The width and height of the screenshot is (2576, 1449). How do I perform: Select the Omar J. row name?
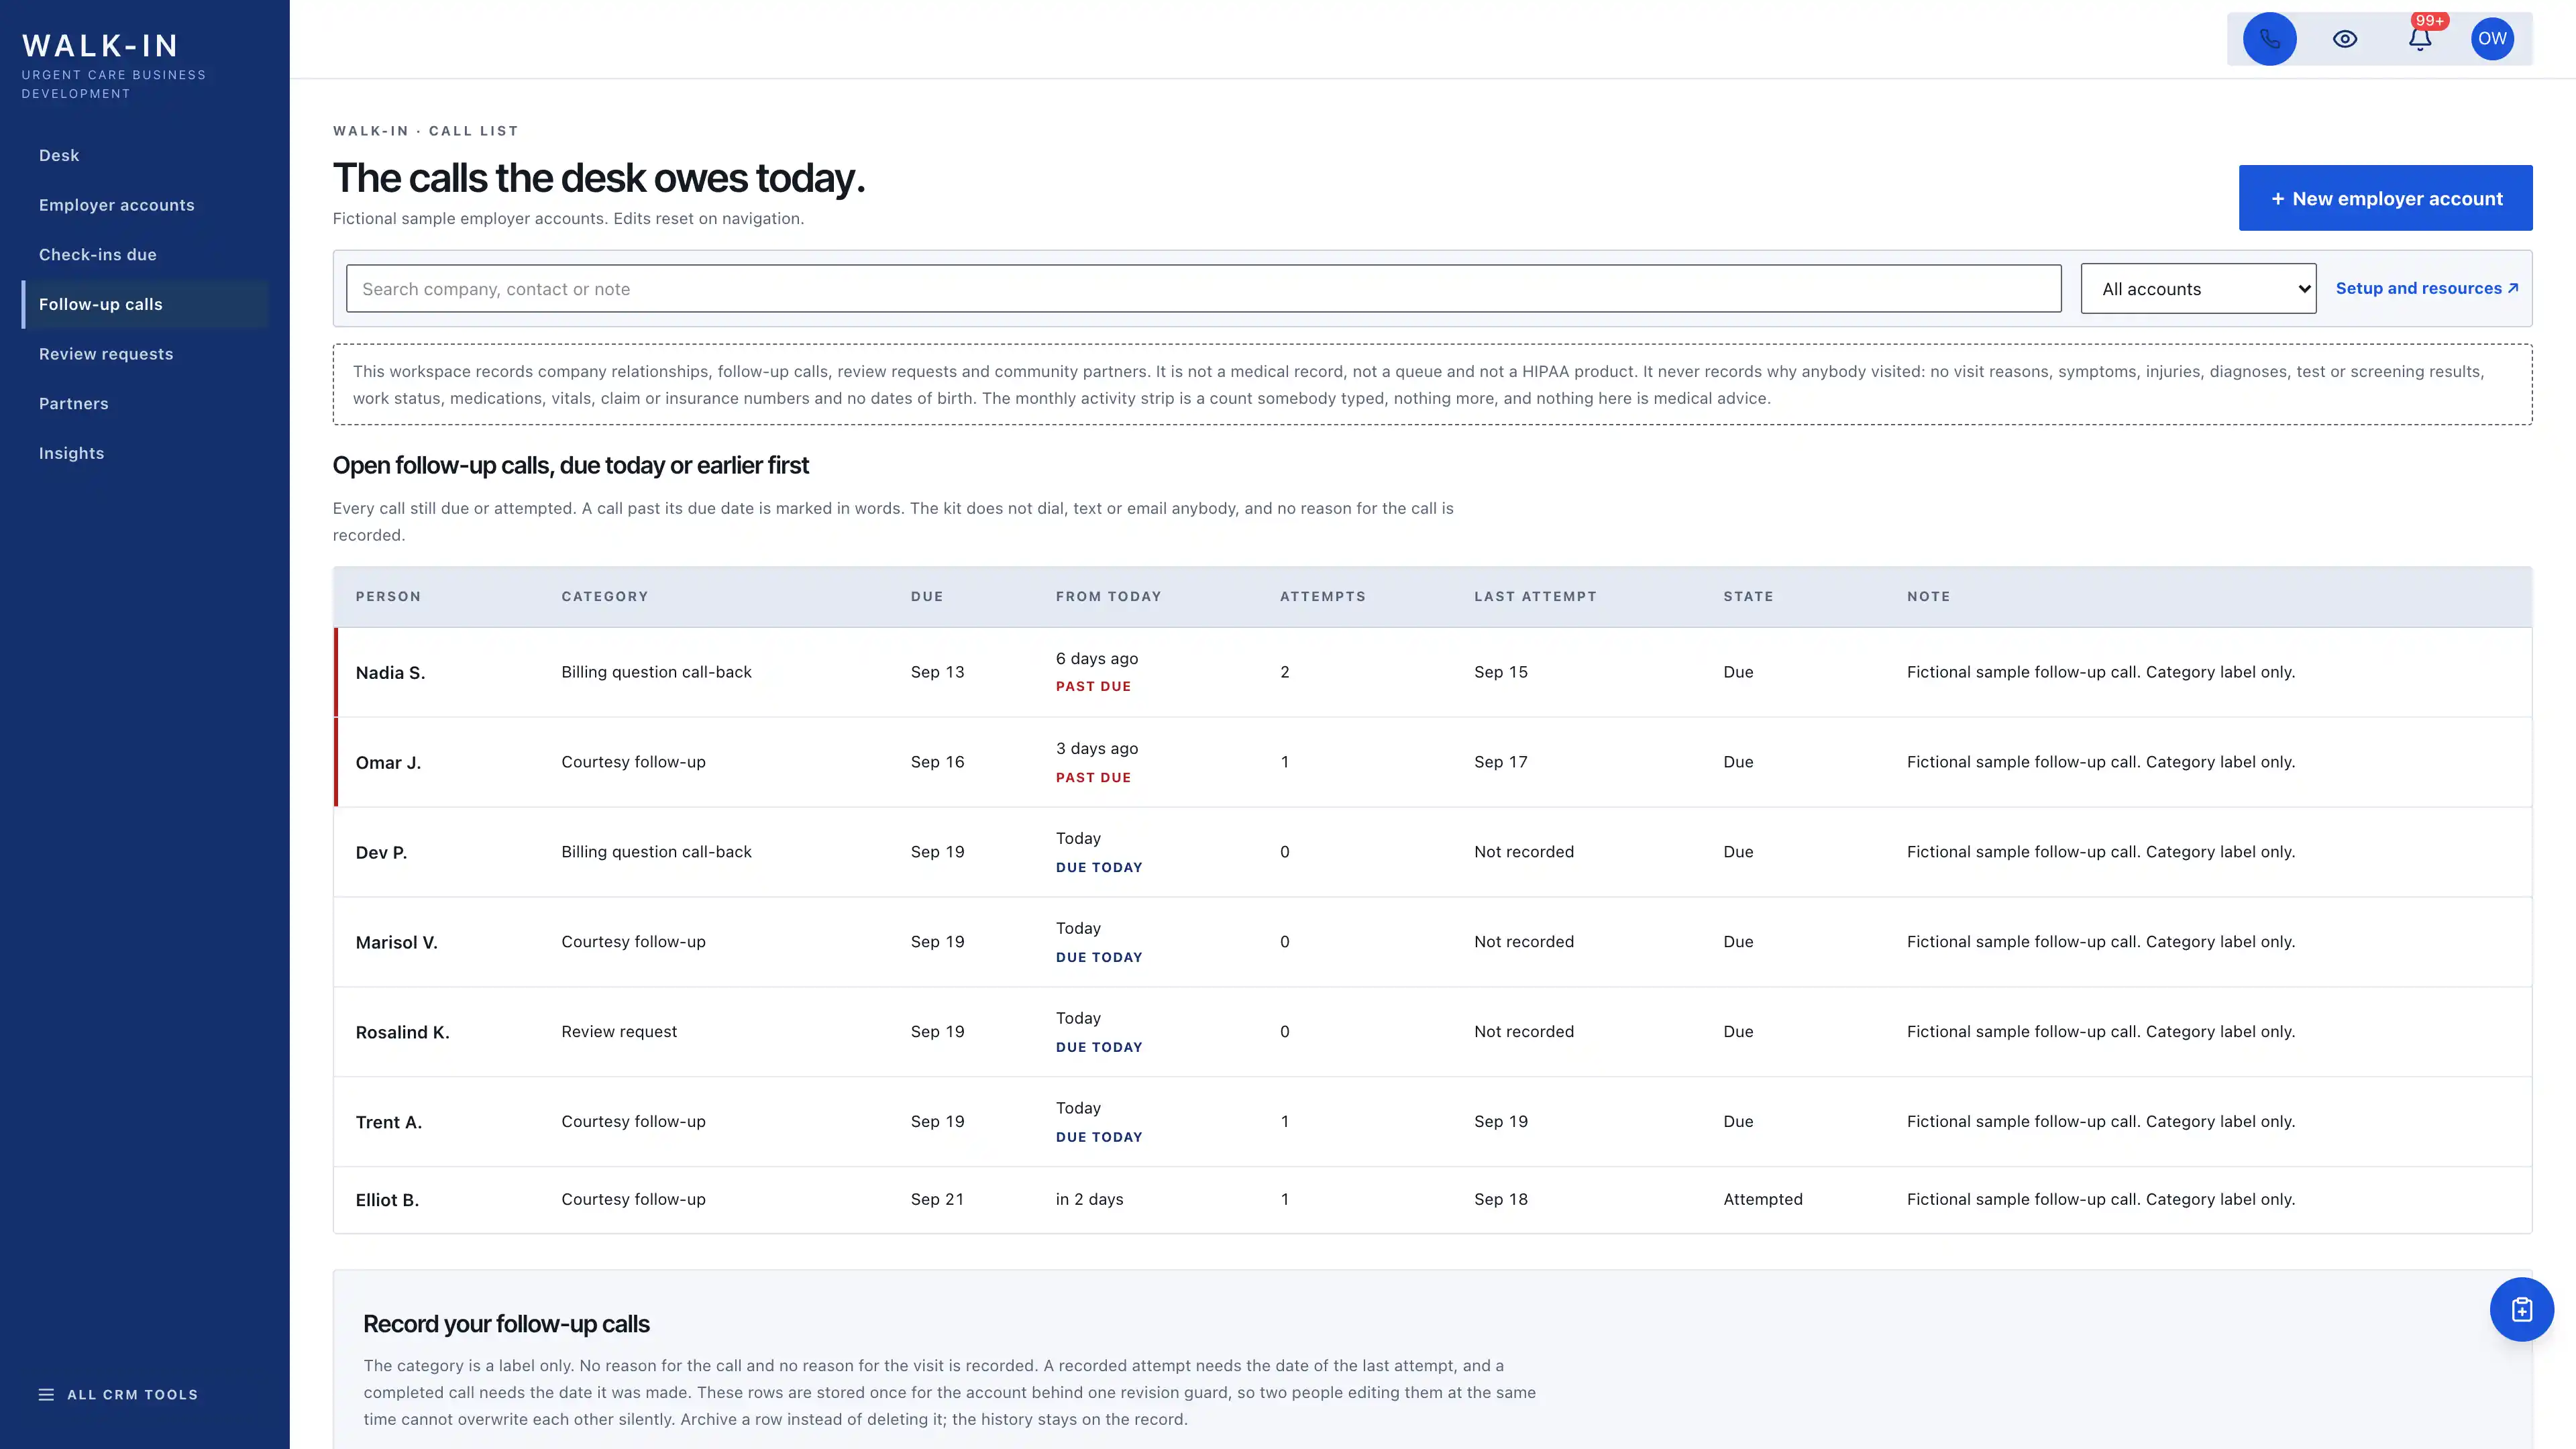(388, 763)
